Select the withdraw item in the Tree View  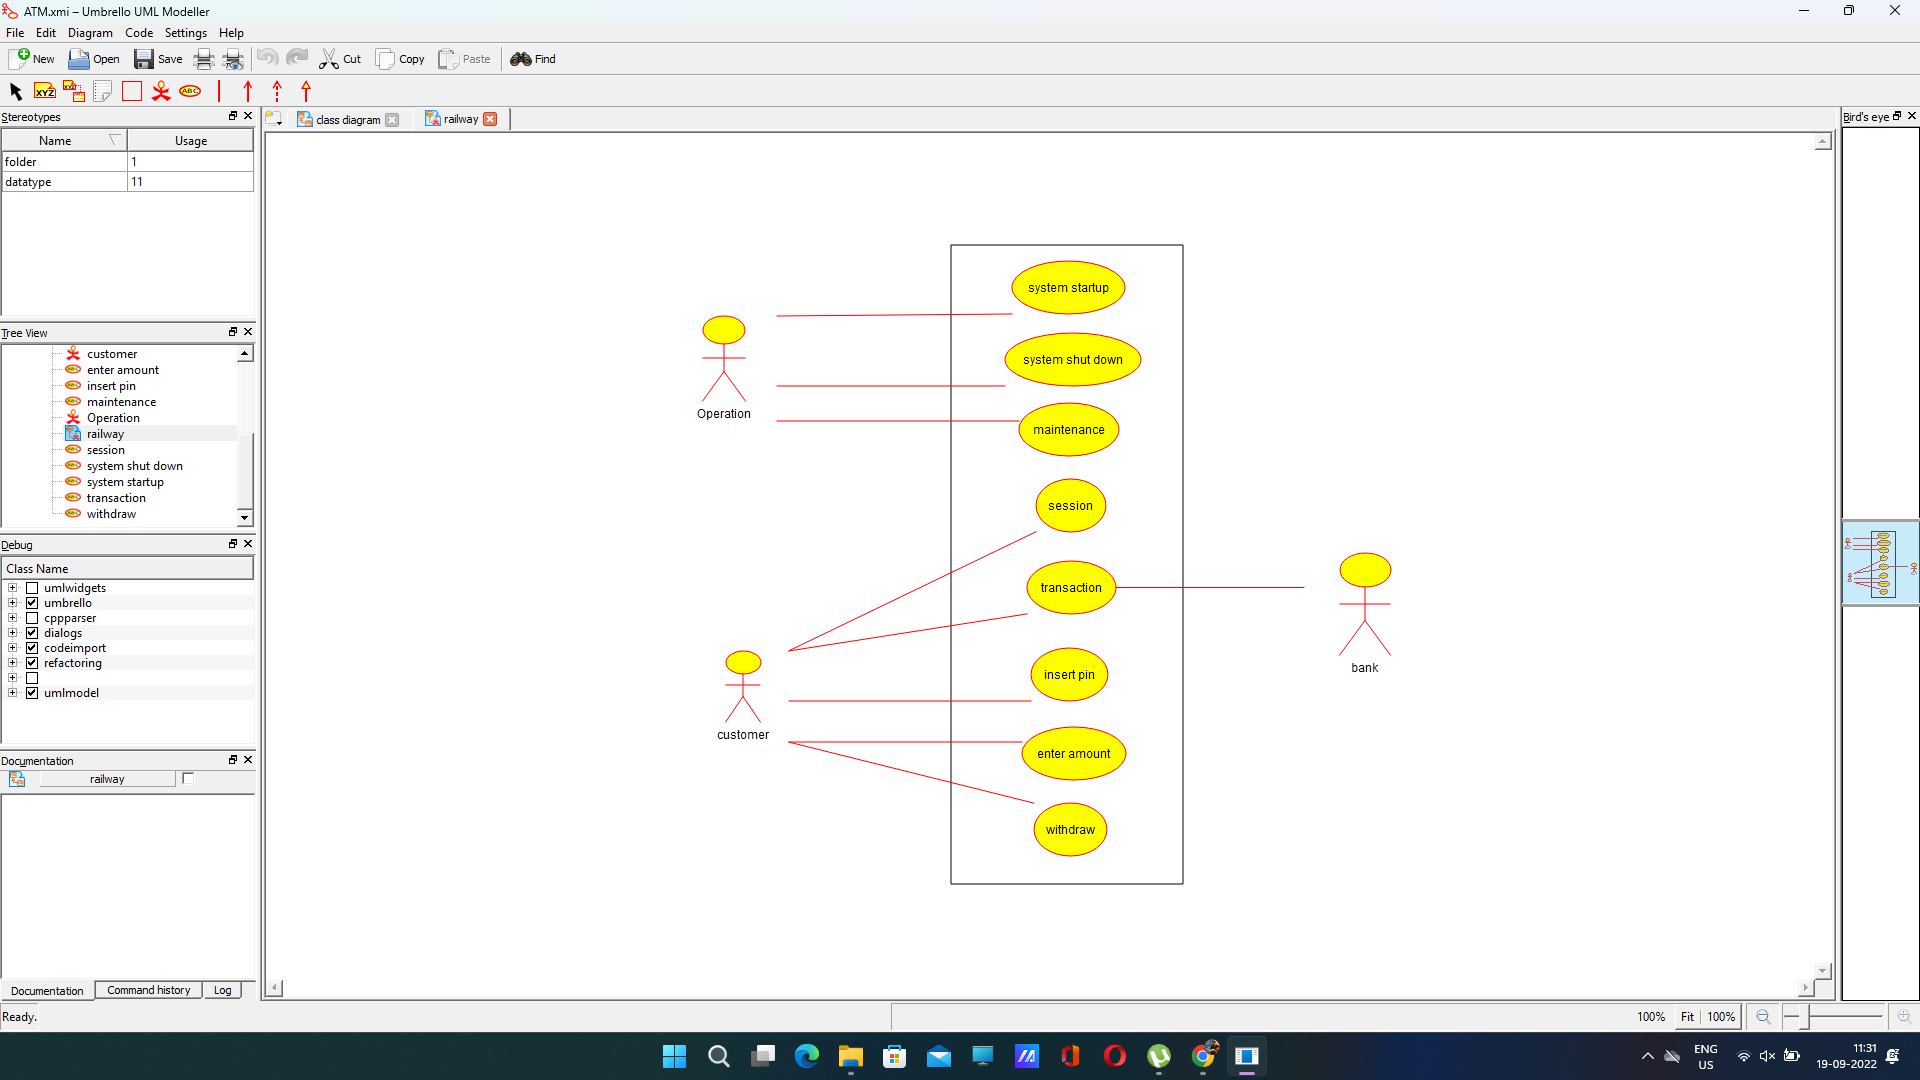coord(111,514)
